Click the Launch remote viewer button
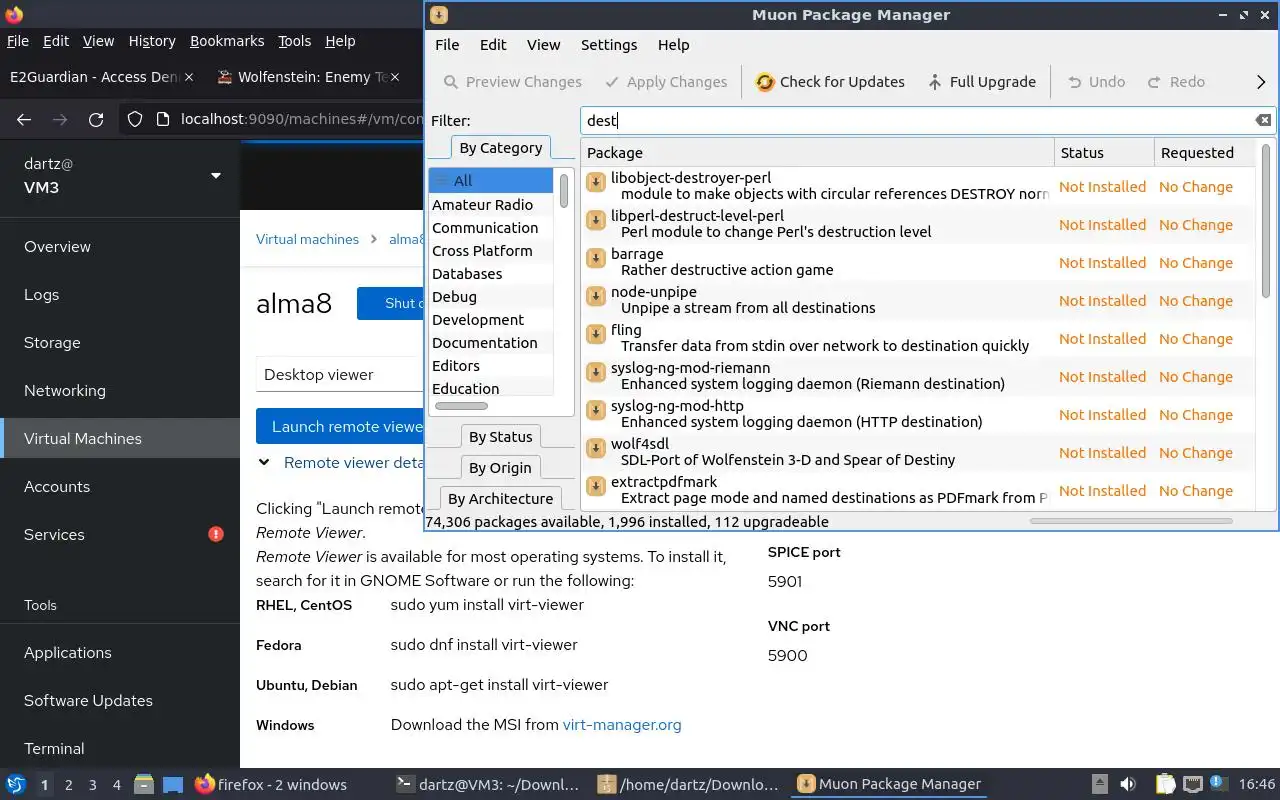 click(x=340, y=427)
